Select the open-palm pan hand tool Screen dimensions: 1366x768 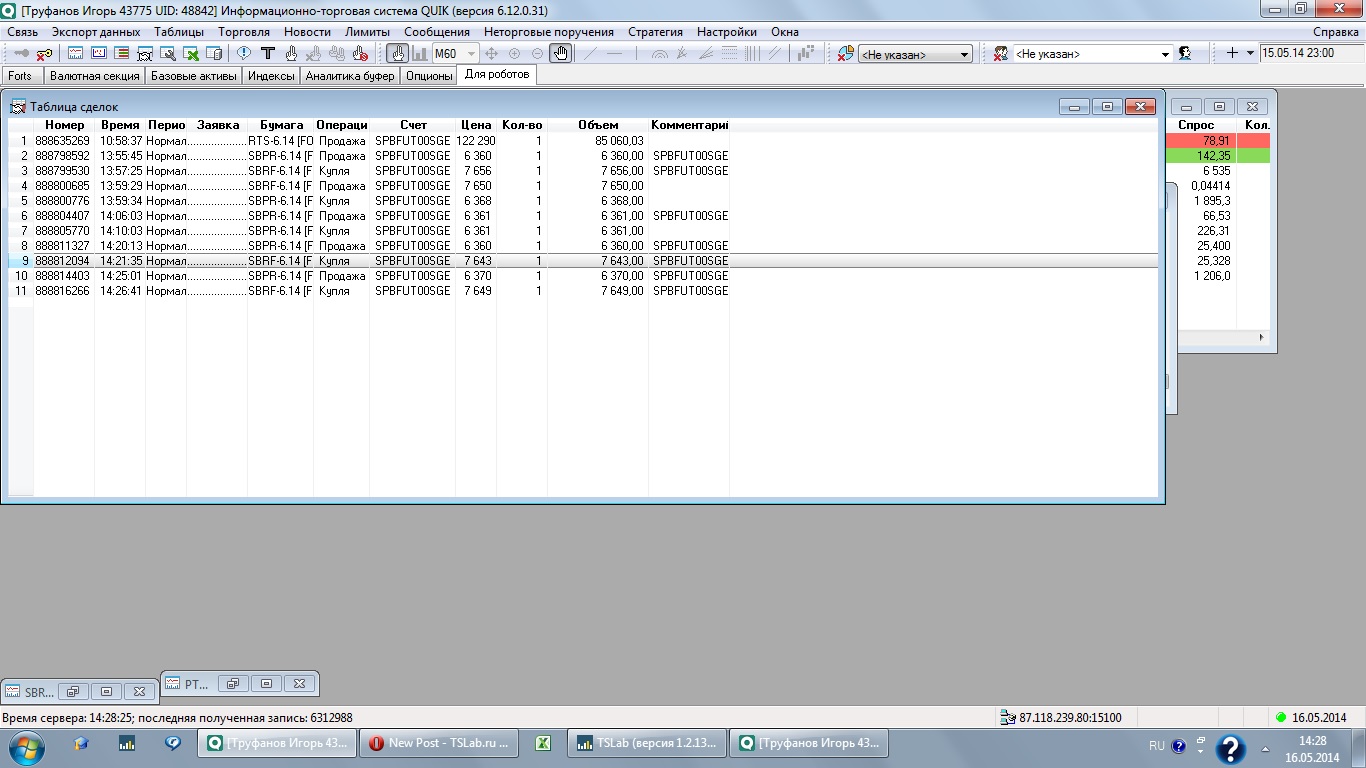(561, 53)
